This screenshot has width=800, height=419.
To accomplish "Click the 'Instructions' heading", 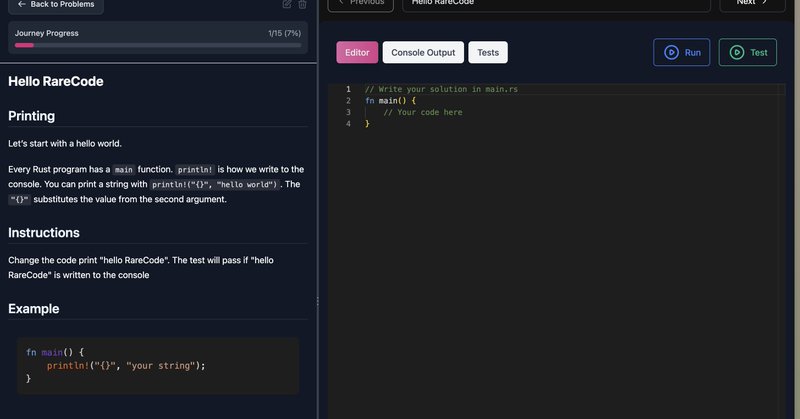I will tap(44, 233).
